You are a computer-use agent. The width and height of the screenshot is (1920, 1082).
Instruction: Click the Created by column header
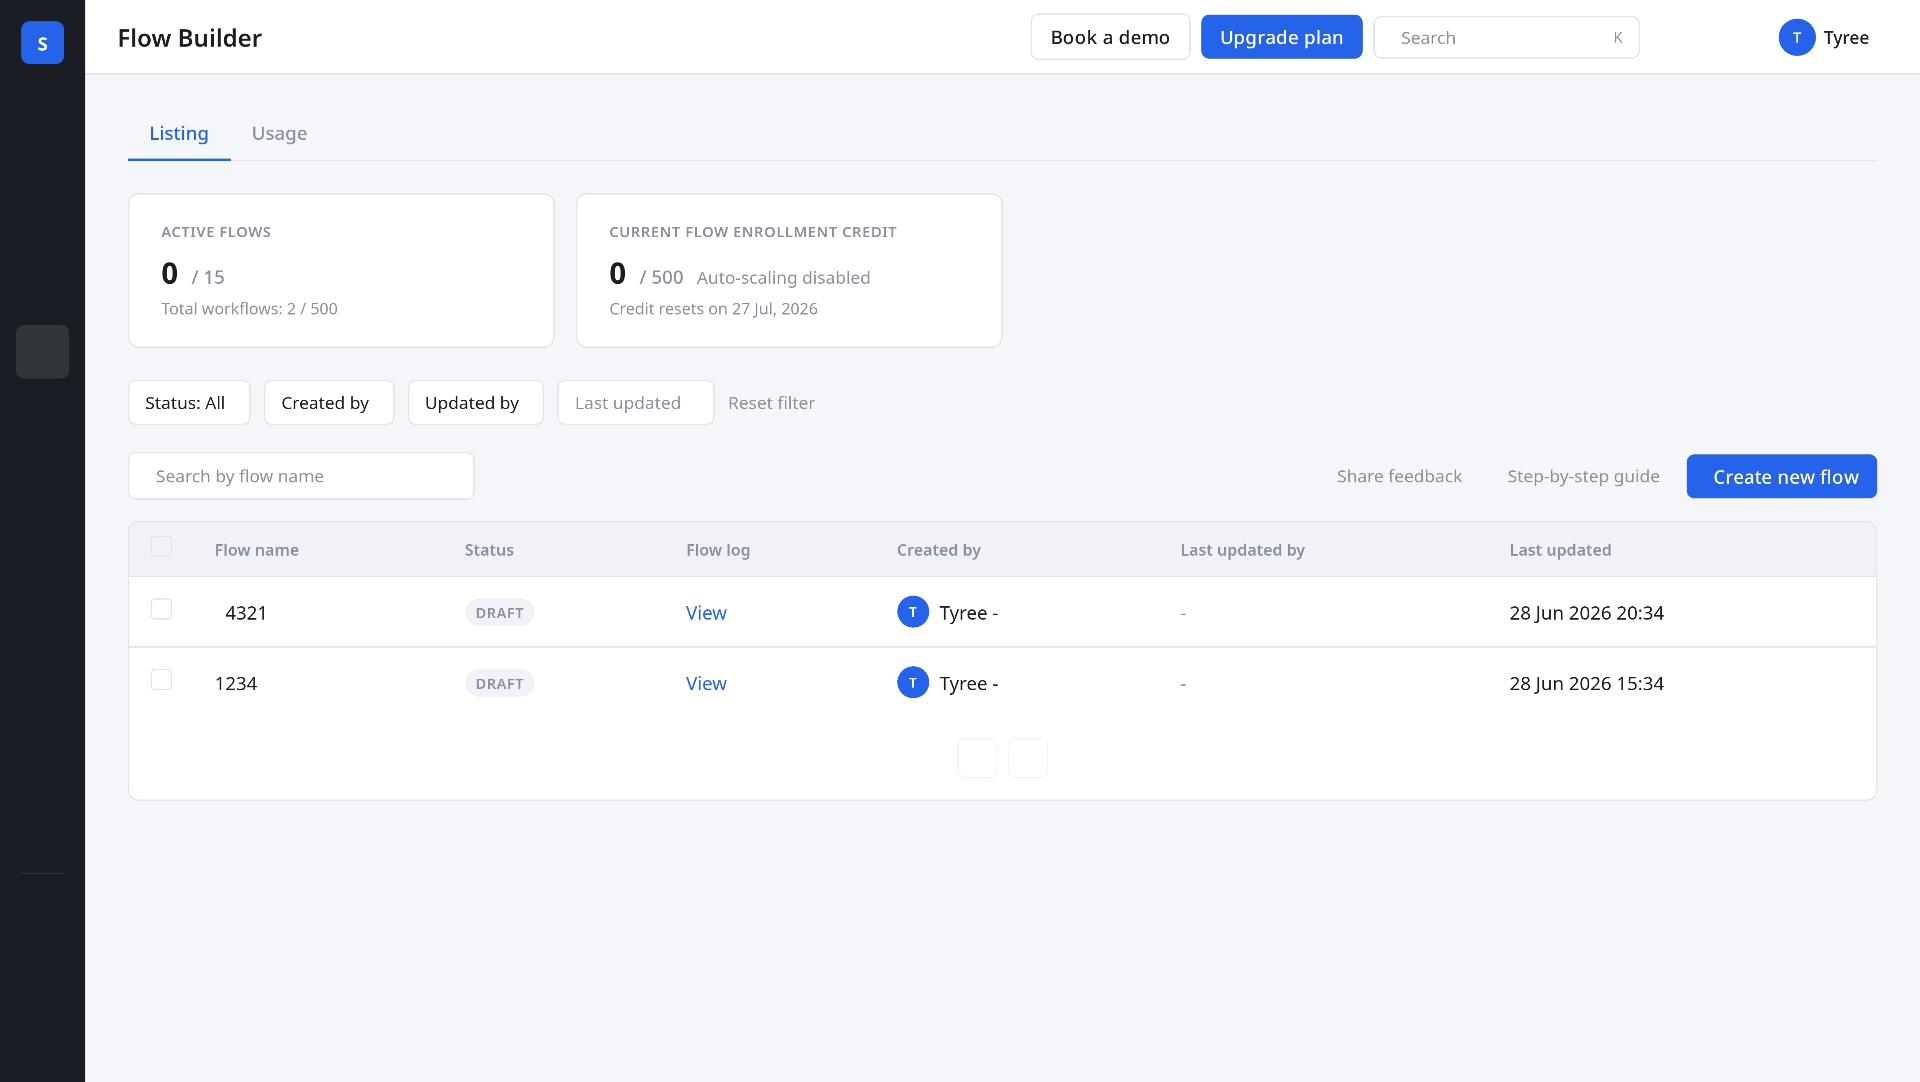coord(938,550)
